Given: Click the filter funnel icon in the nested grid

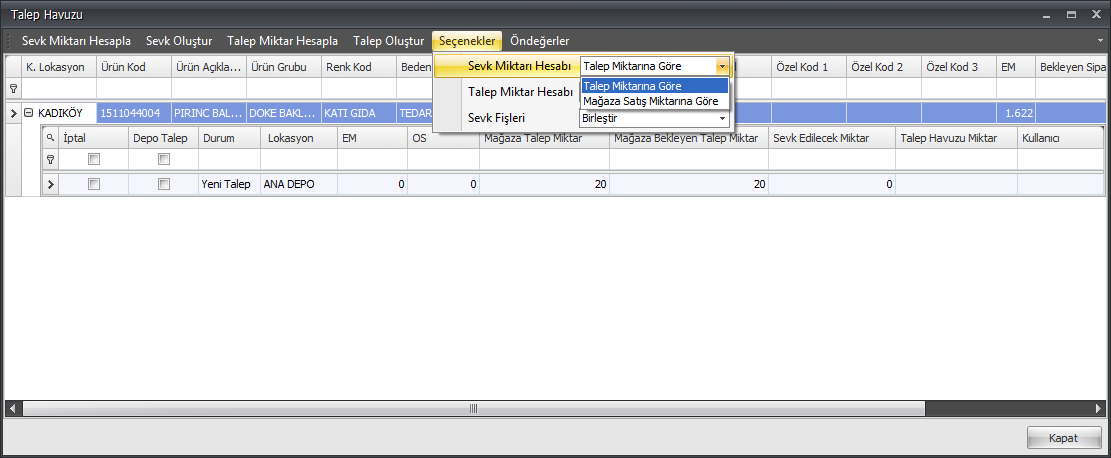Looking at the screenshot, I should [x=50, y=159].
